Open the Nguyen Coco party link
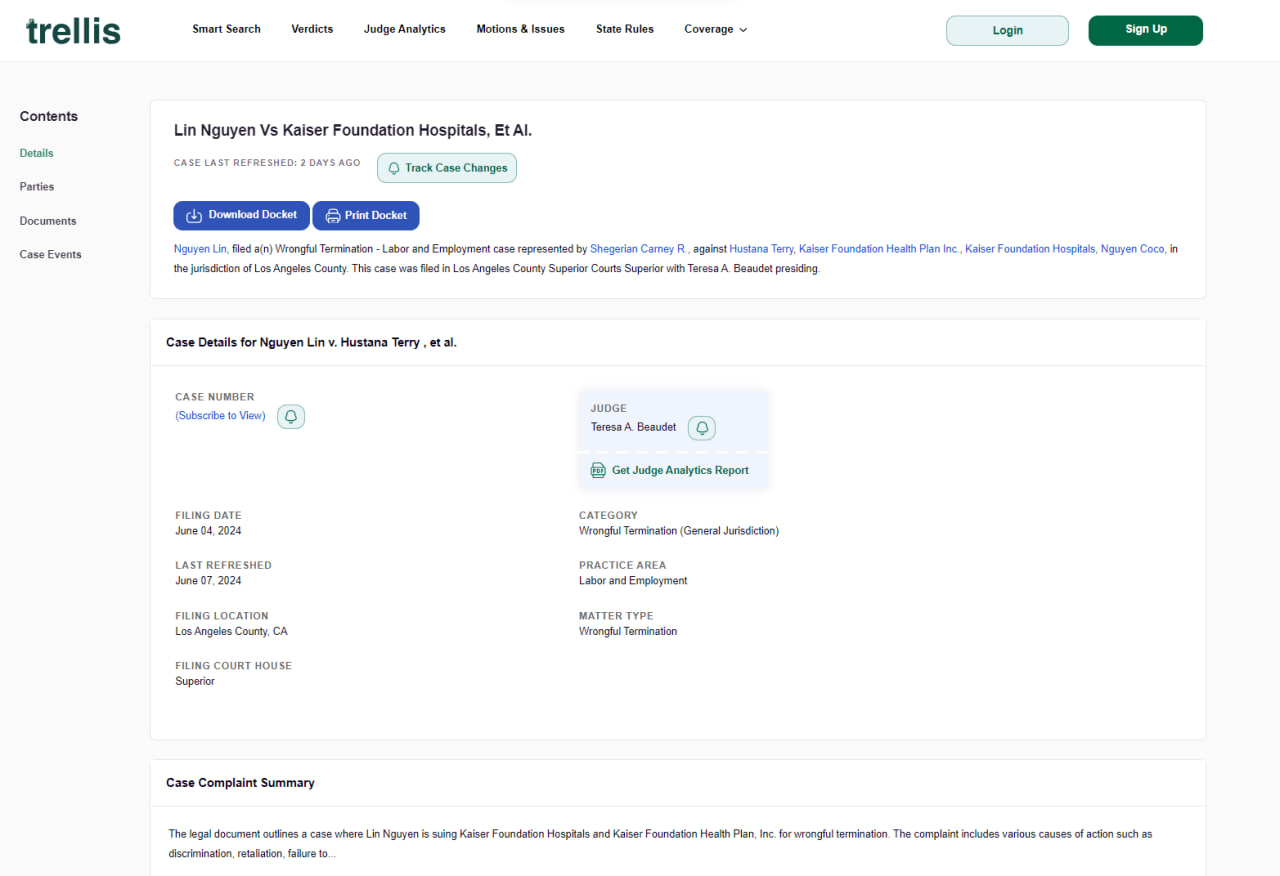Viewport: 1280px width, 876px height. 1133,249
